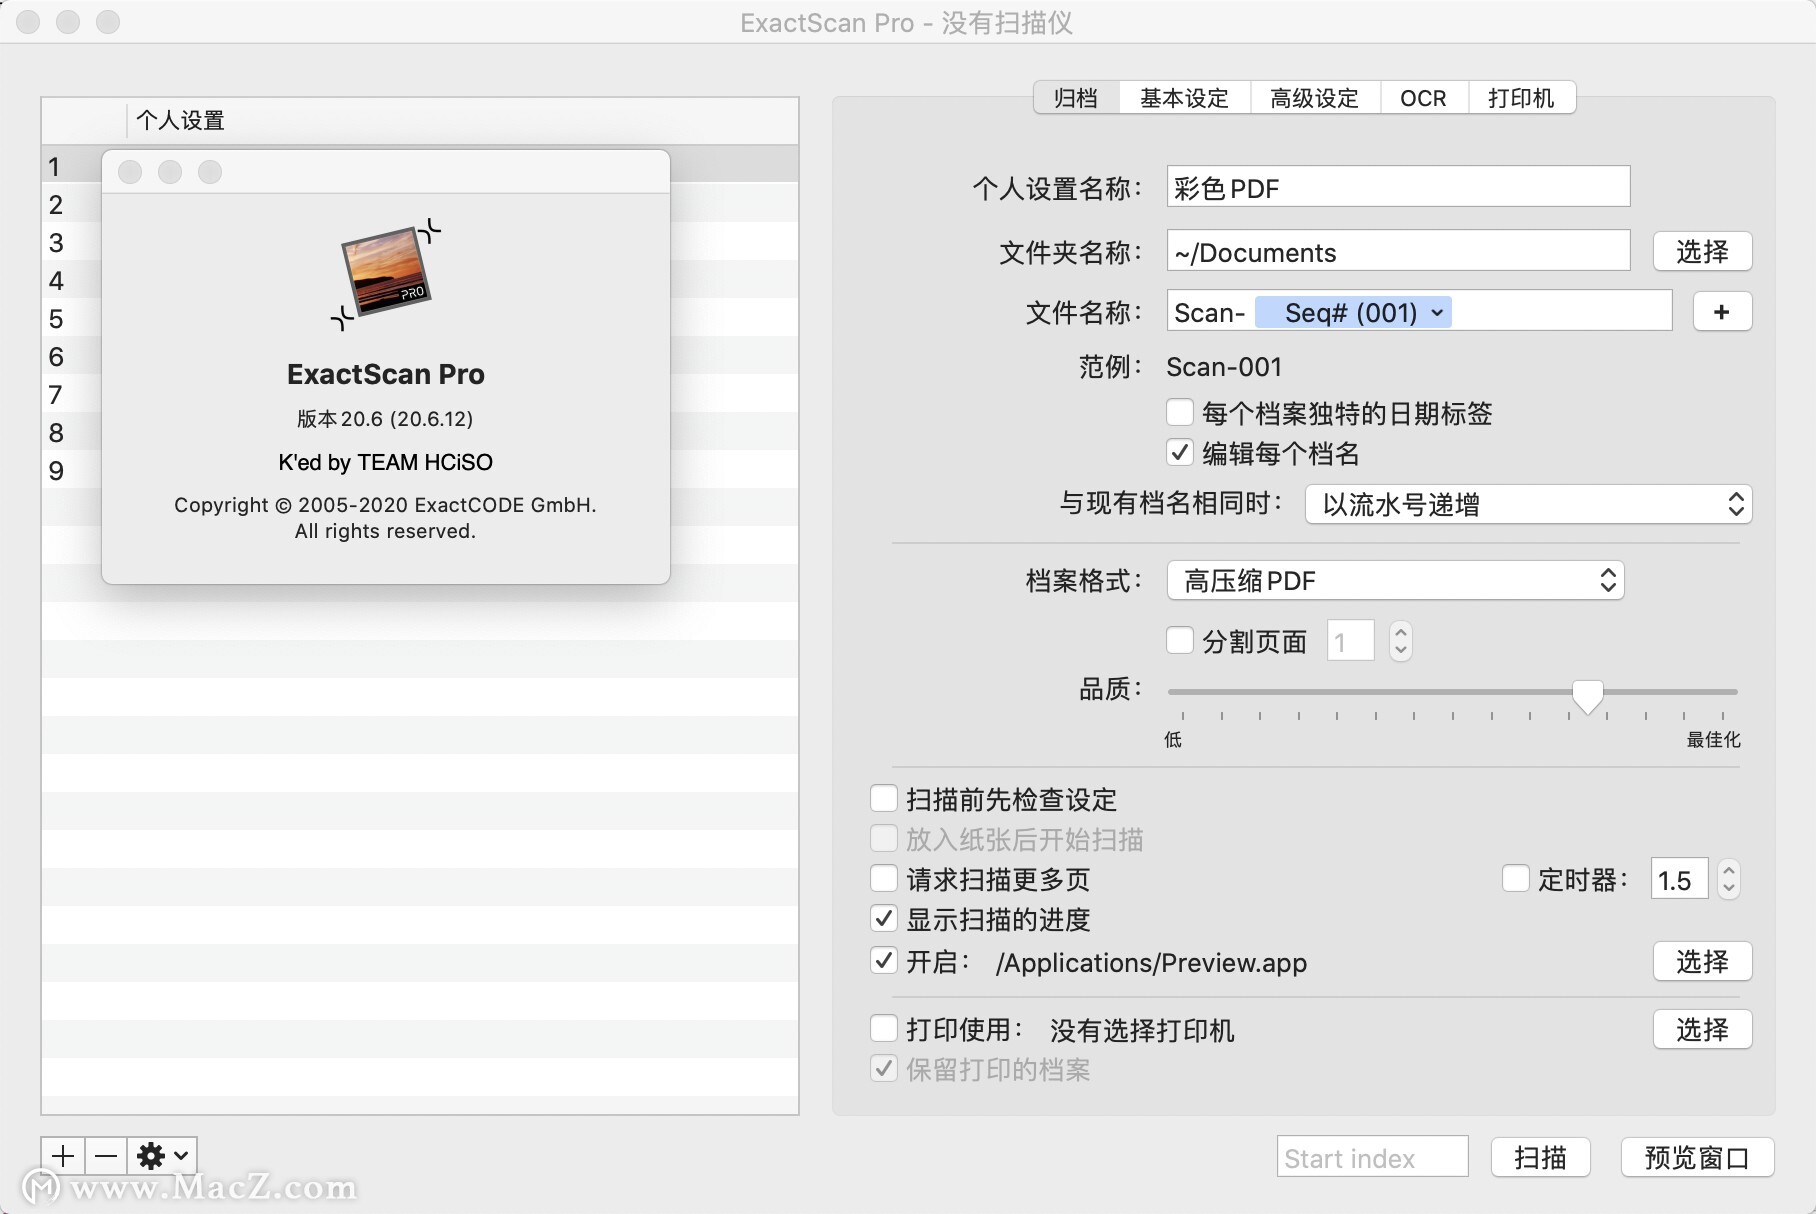The image size is (1816, 1214).
Task: Click the 版本 20.6 (20.6.12) text
Action: (x=385, y=418)
